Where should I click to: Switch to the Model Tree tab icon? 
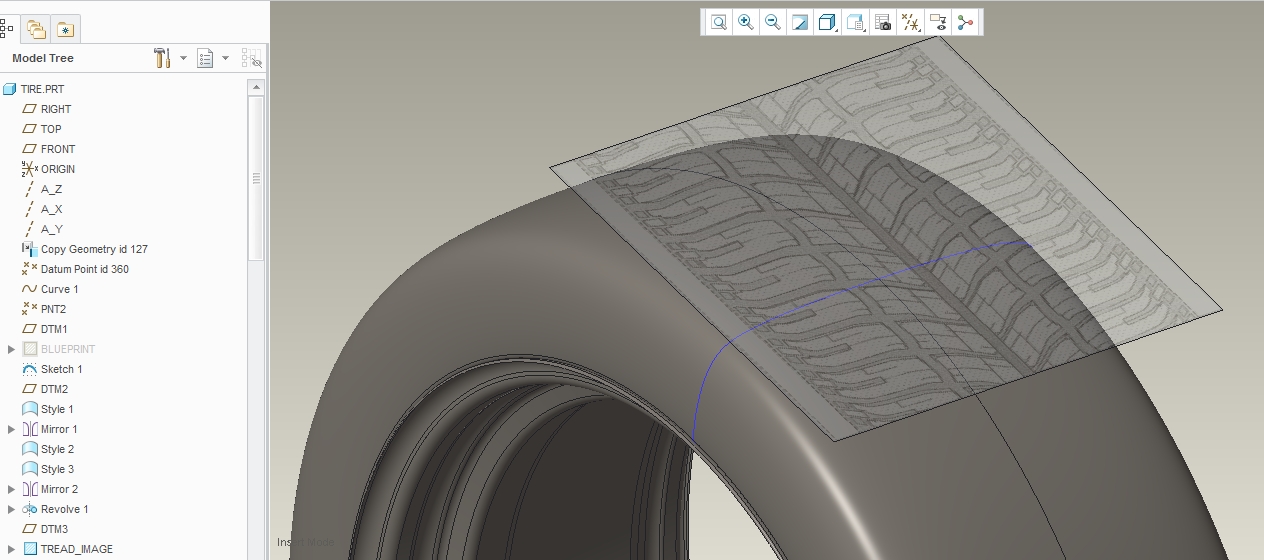coord(7,29)
